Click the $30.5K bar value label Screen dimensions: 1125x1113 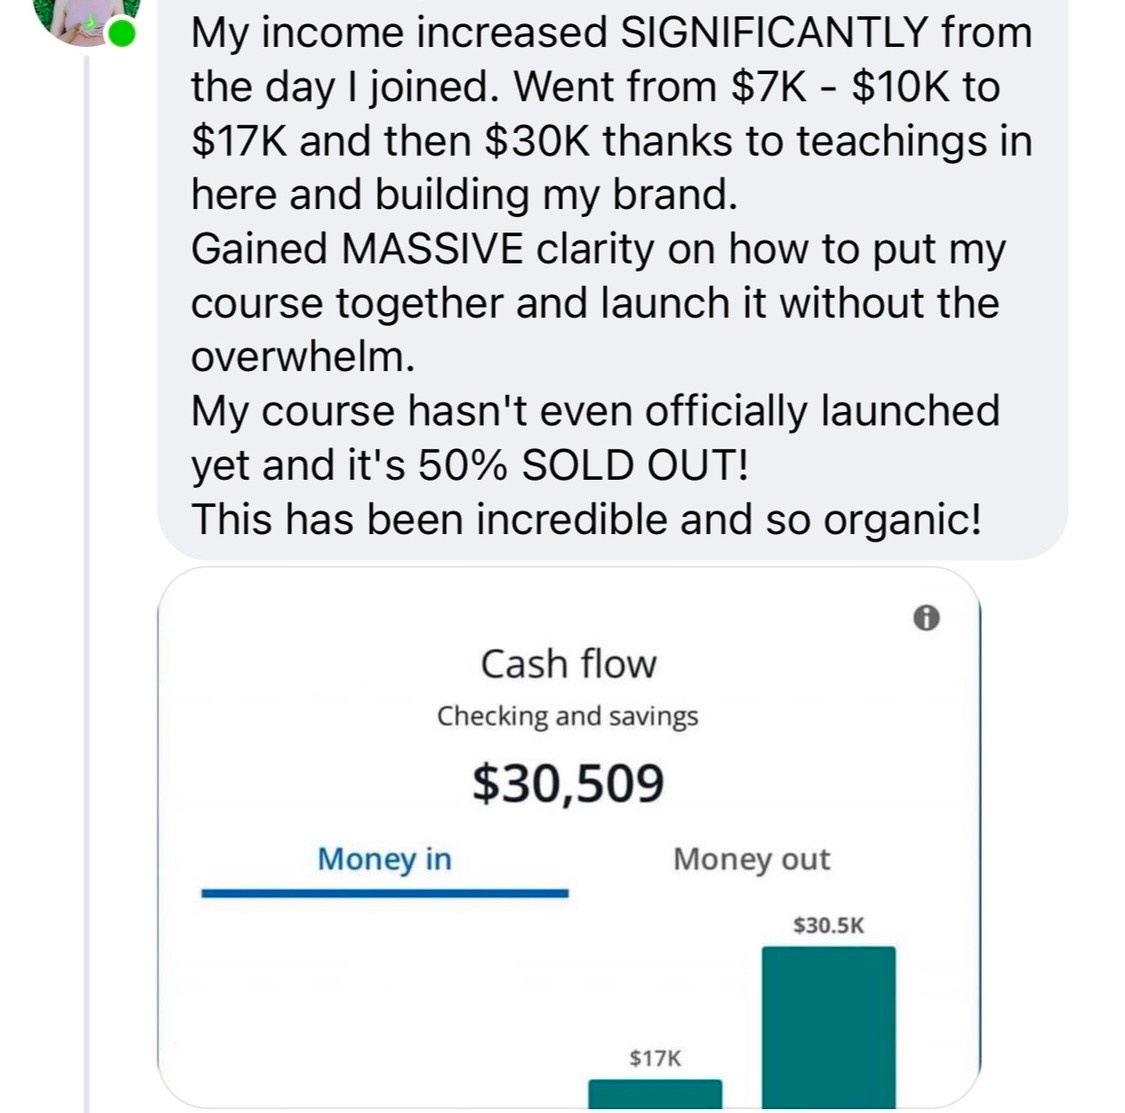point(828,926)
